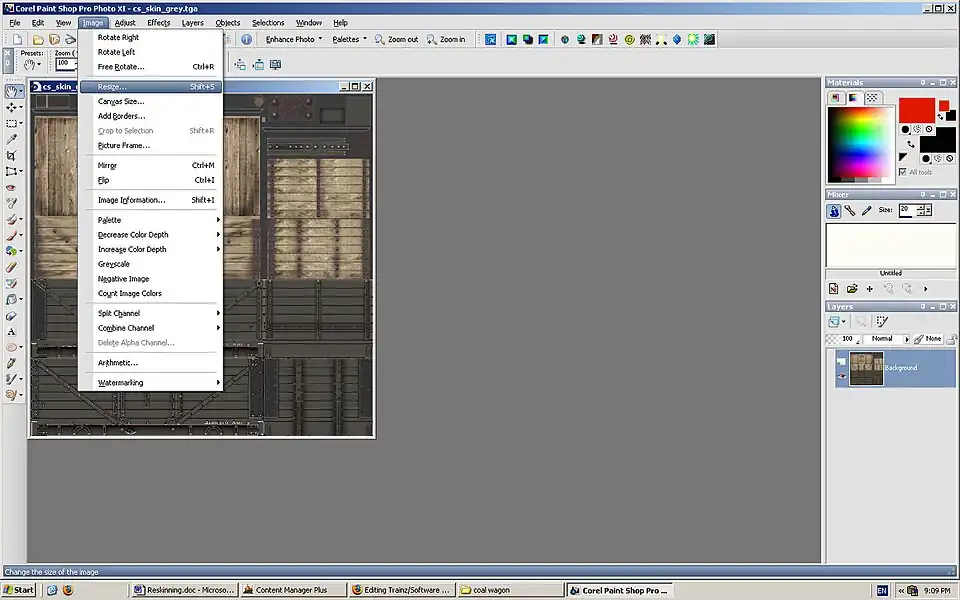The height and width of the screenshot is (600, 960).
Task: Open the load mixer page folder icon
Action: [852, 289]
